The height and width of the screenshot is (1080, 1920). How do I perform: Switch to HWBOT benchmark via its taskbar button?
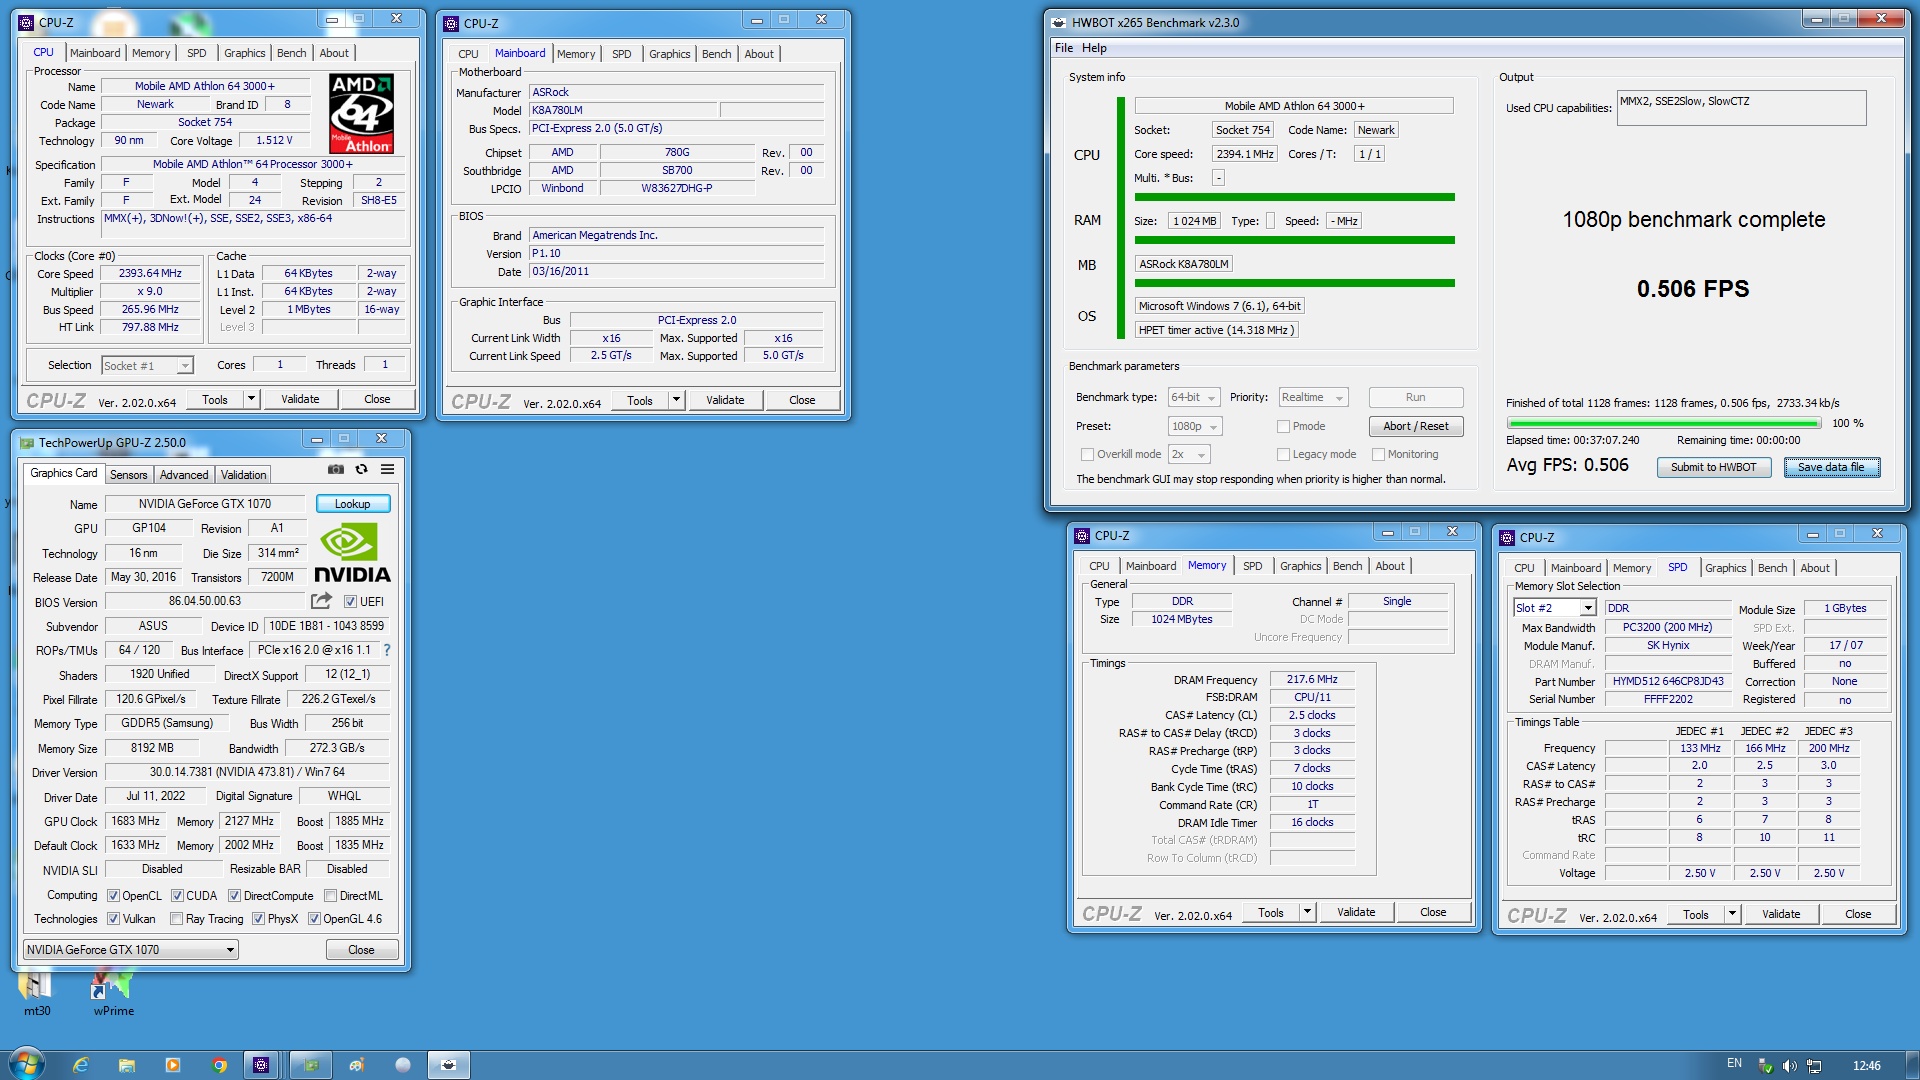(449, 1065)
